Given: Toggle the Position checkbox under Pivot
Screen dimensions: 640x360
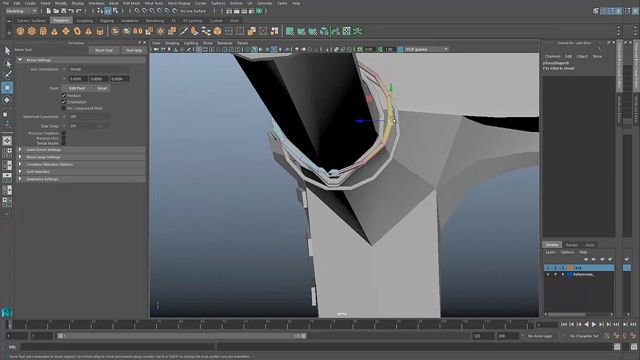Looking at the screenshot, I should click(64, 96).
